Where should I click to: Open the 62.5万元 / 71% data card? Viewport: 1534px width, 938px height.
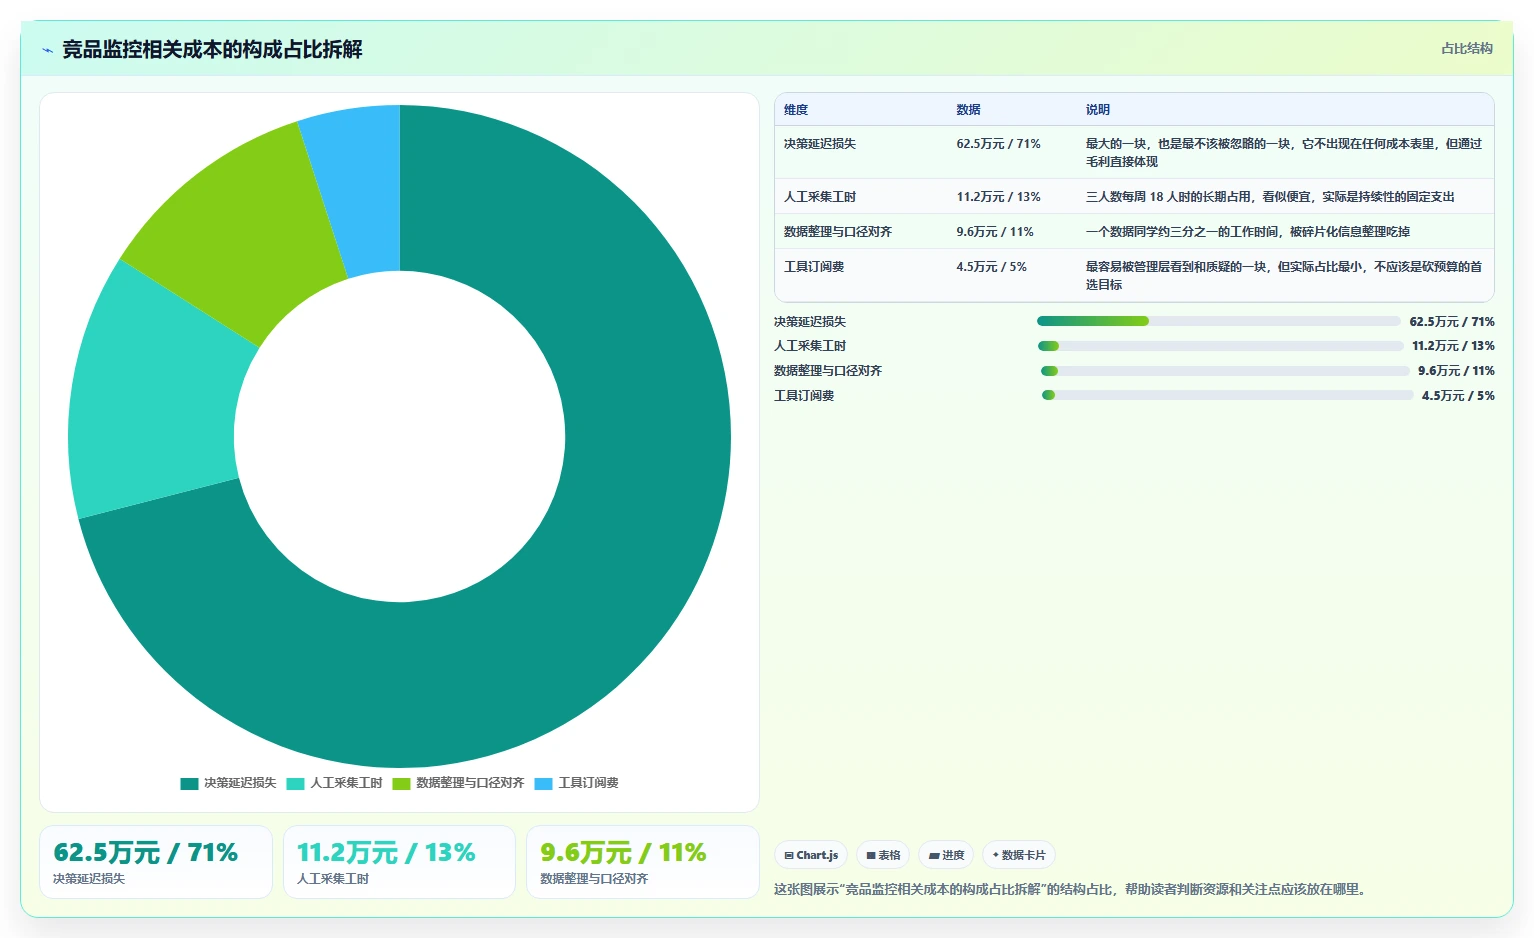click(x=156, y=862)
